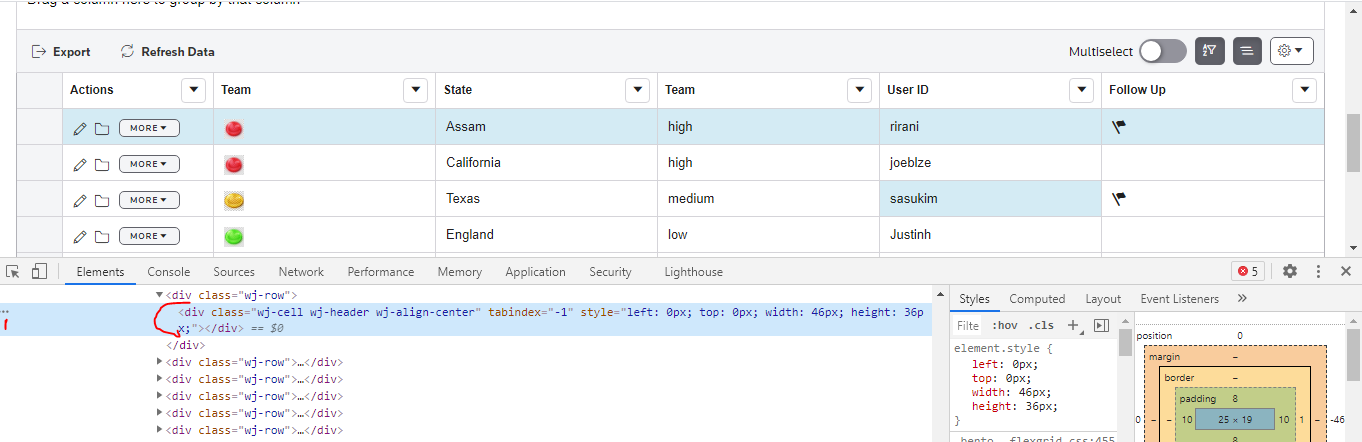Open the gear settings dropdown in grid toolbar

1291,51
